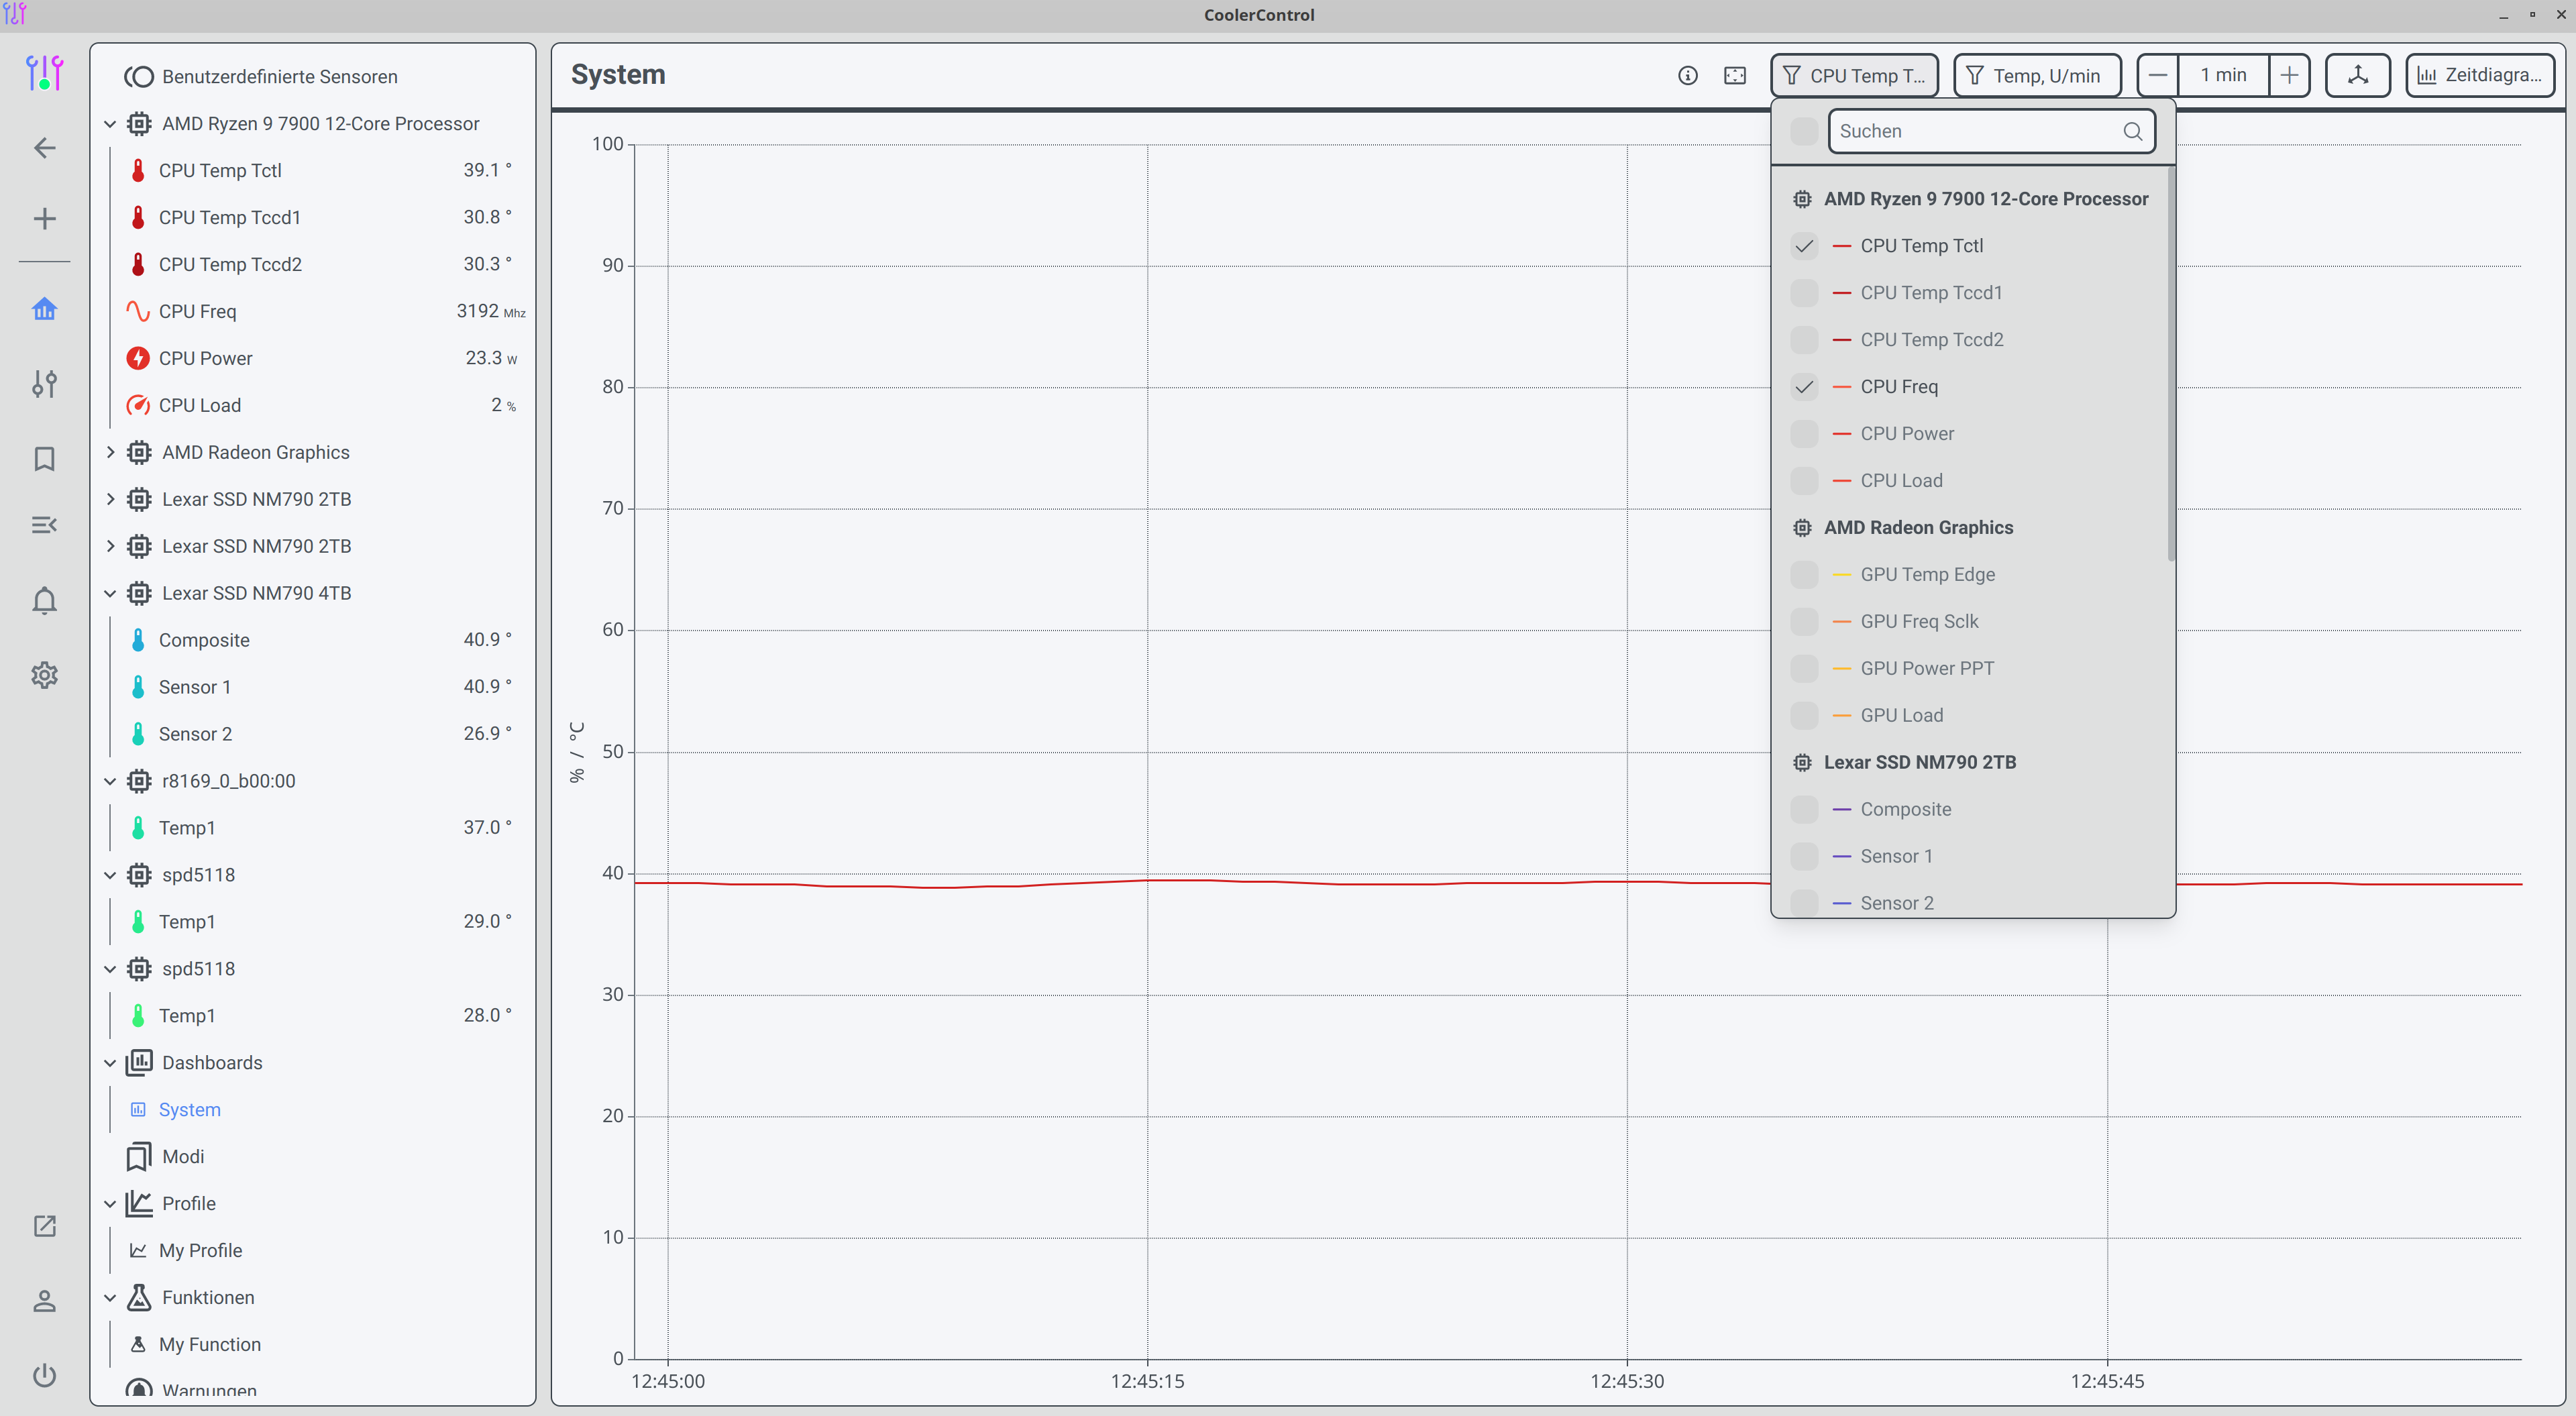Open settings gear in left sidebar
This screenshot has width=2576, height=1416.
coord(44,675)
